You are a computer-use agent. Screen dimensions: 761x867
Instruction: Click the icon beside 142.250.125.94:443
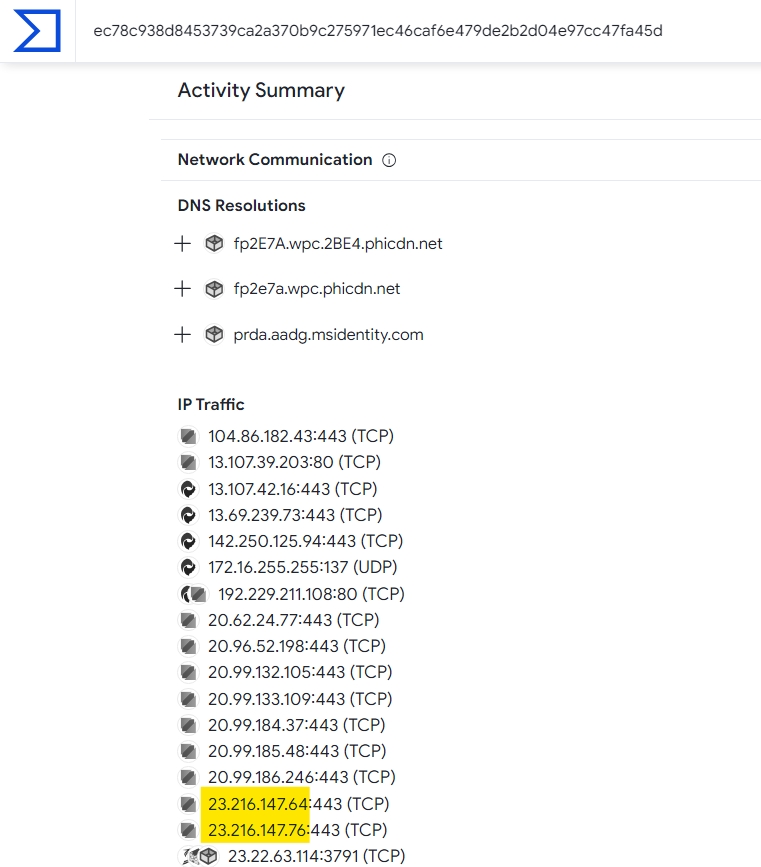(187, 541)
